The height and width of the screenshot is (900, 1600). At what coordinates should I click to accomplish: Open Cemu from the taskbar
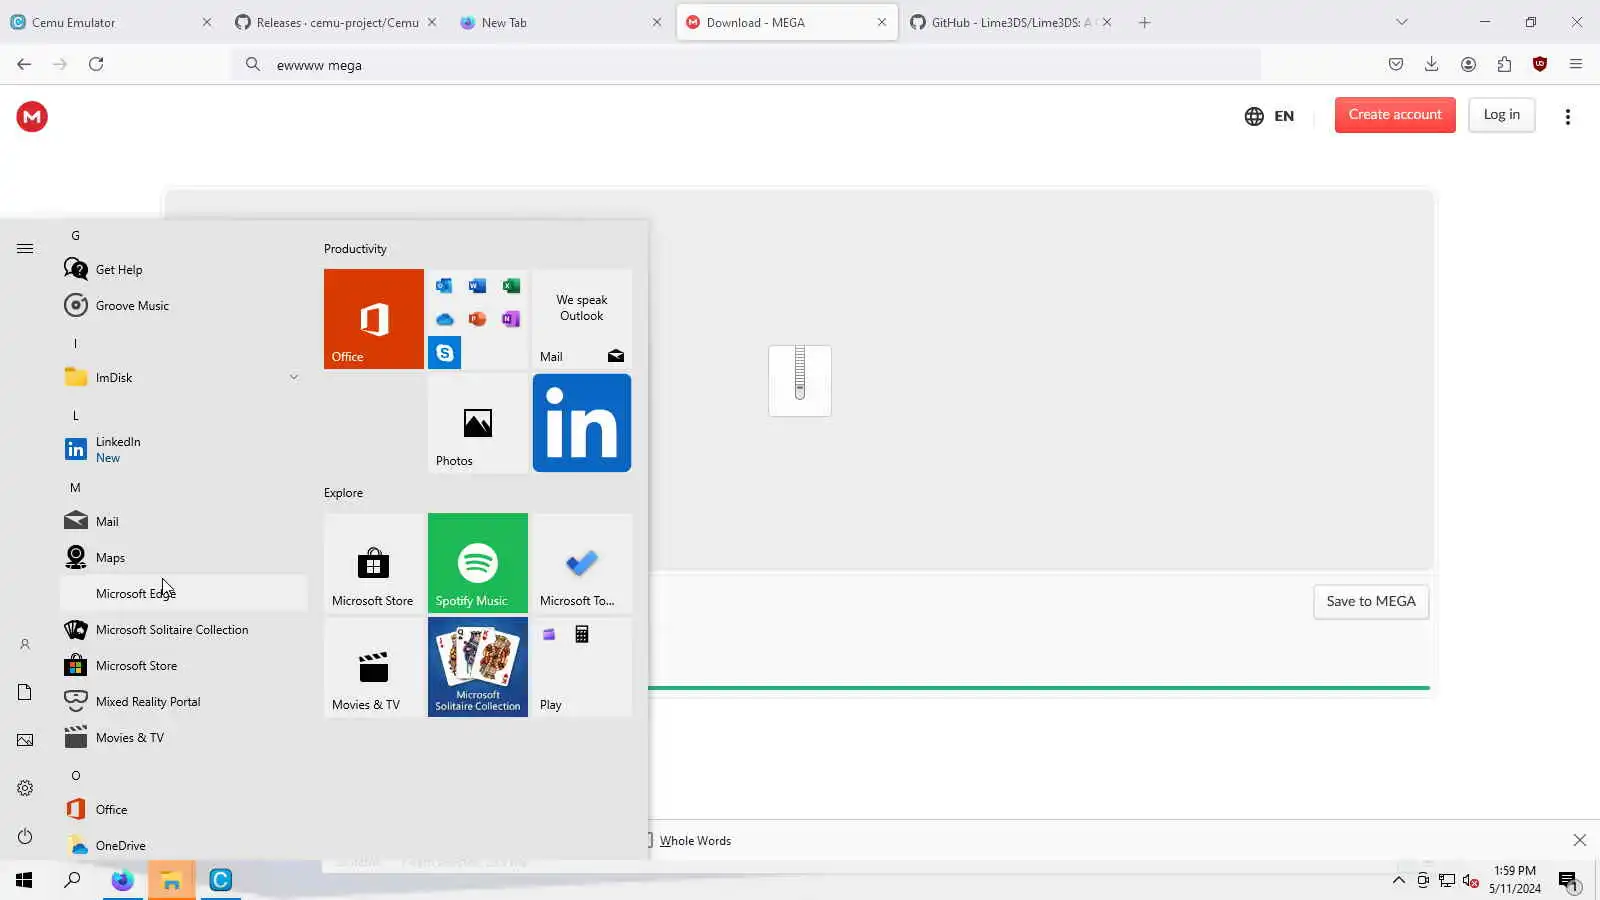221,880
